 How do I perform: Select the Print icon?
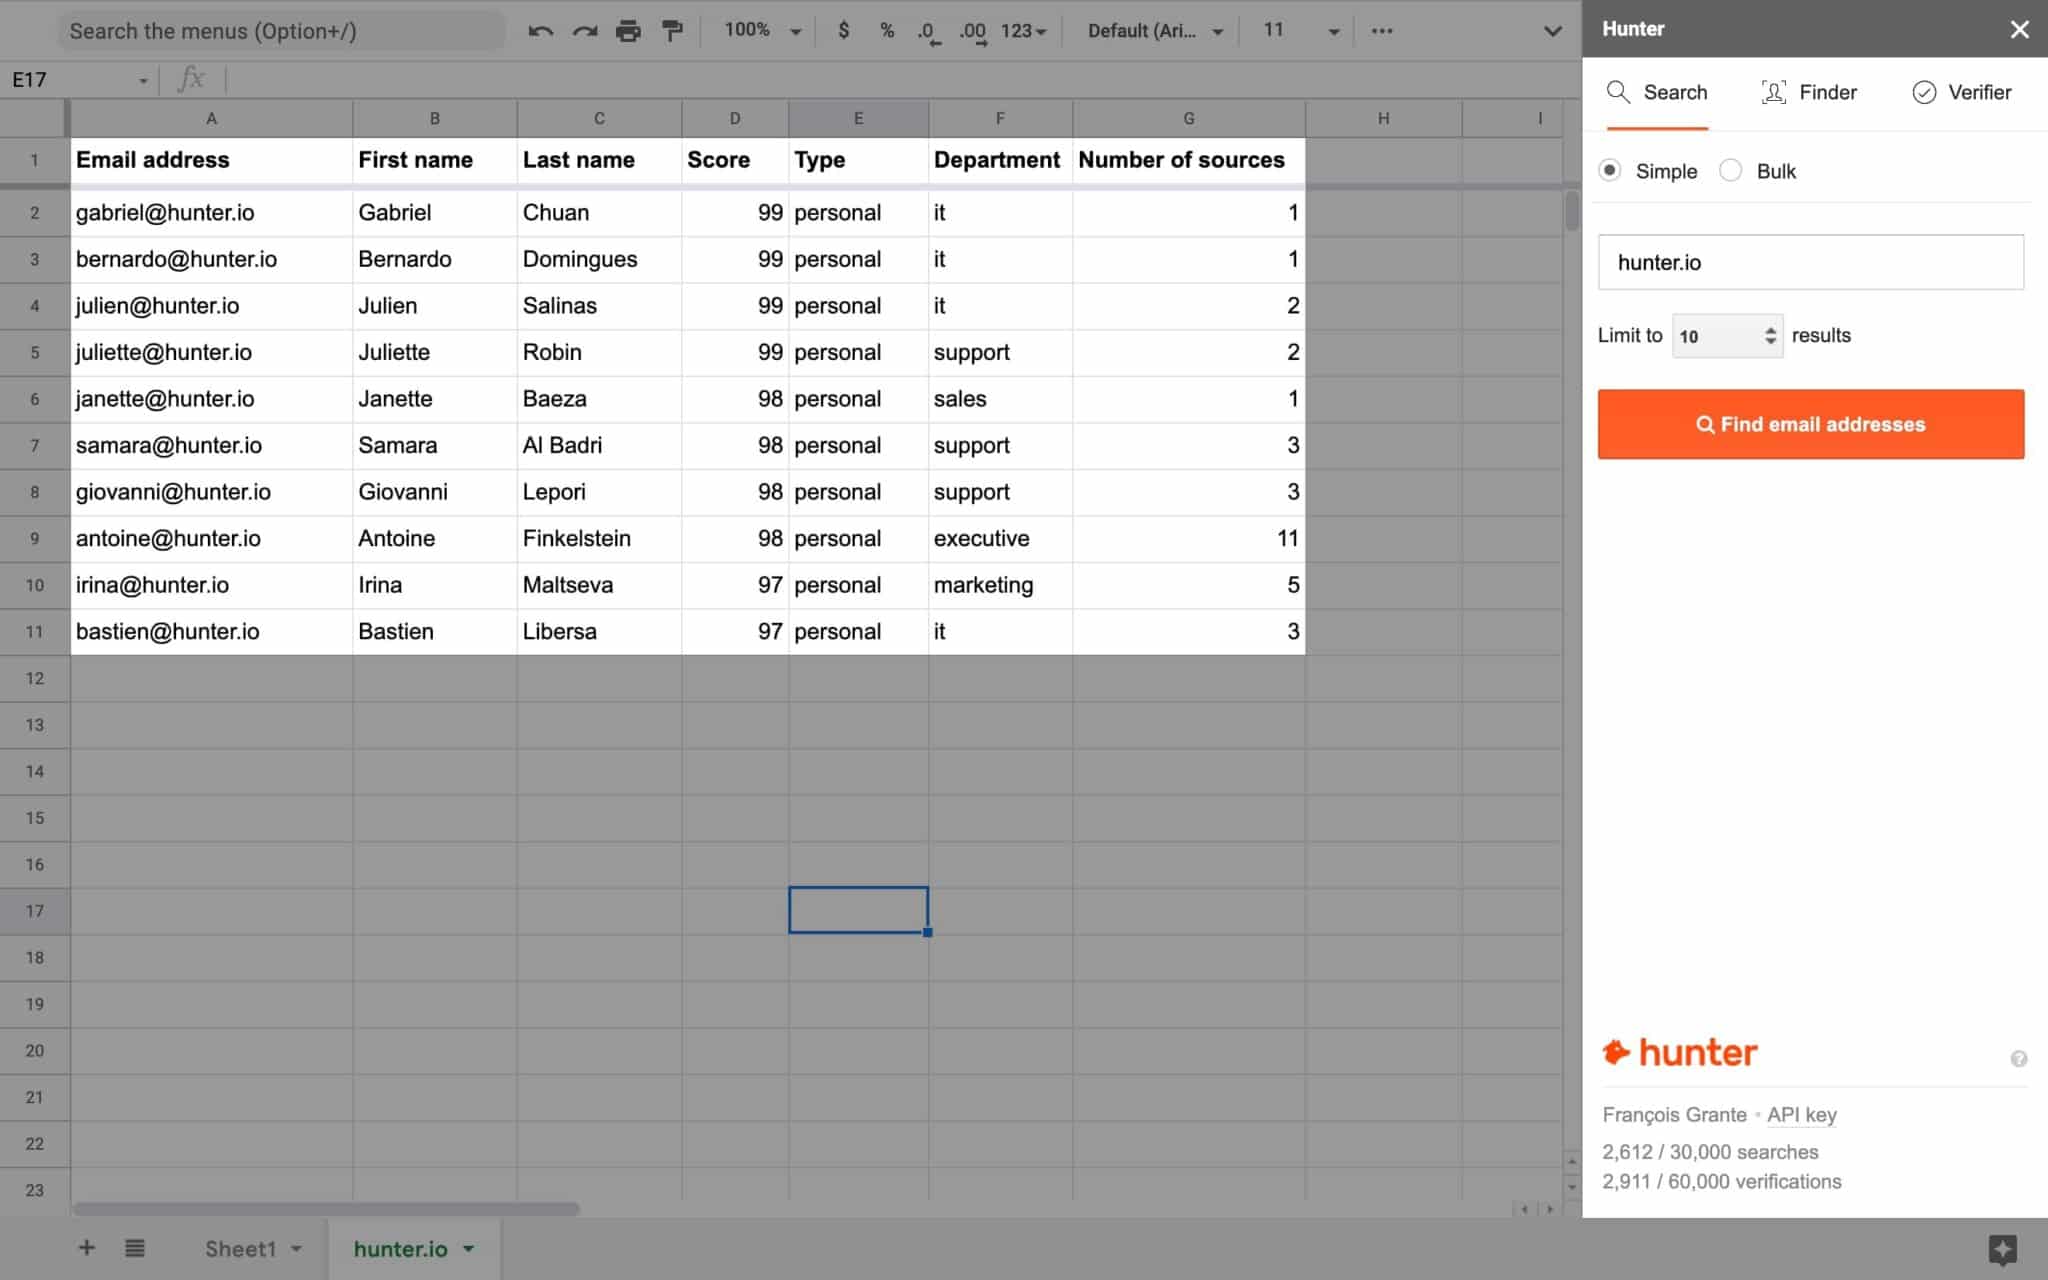pos(629,30)
